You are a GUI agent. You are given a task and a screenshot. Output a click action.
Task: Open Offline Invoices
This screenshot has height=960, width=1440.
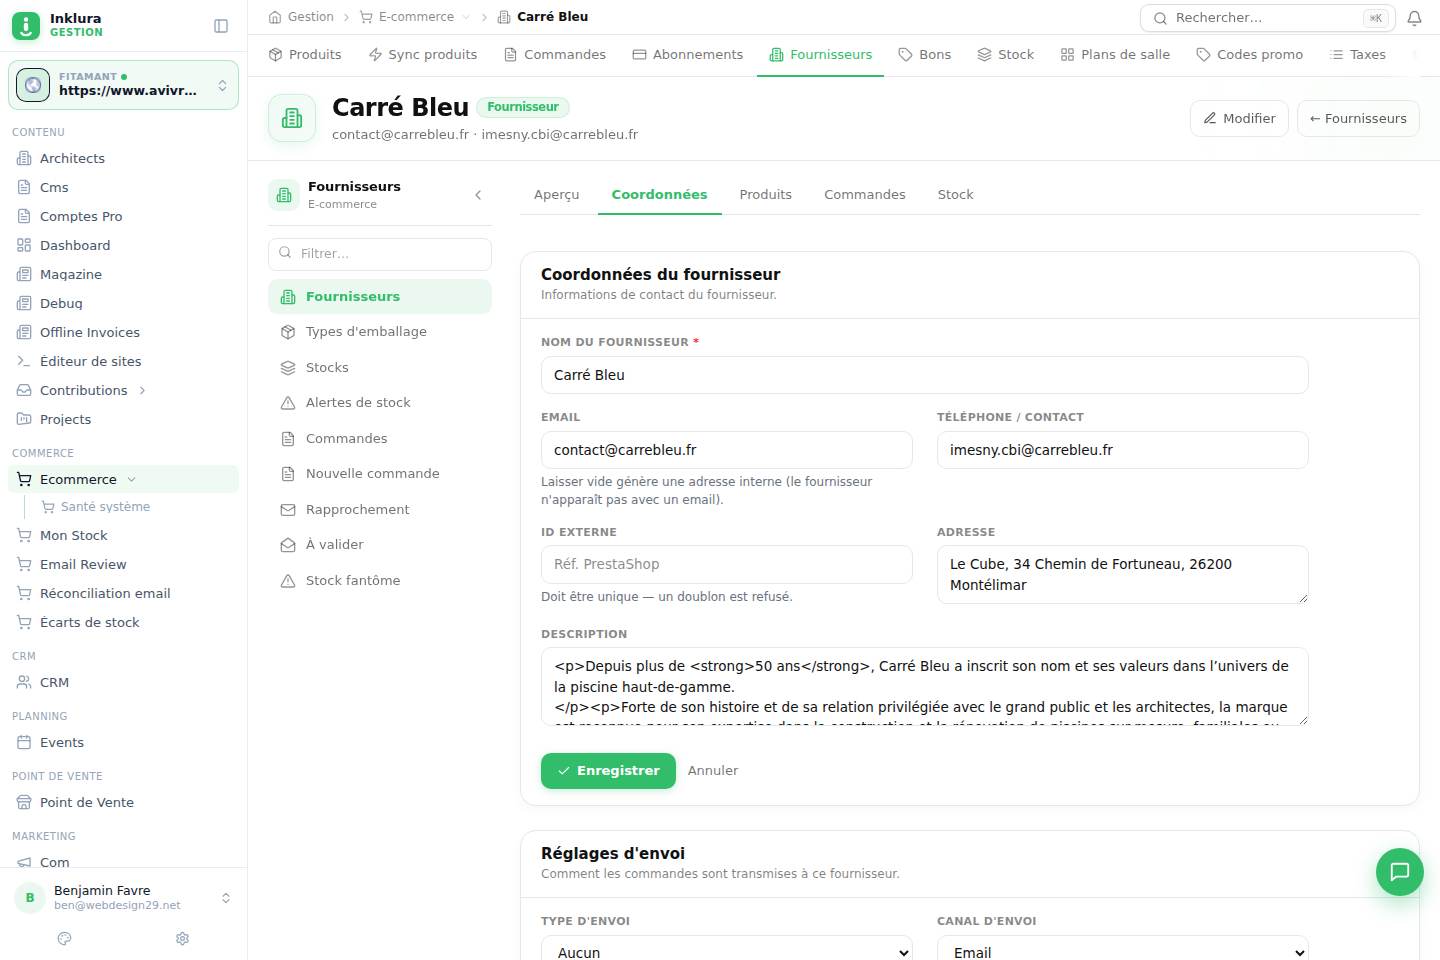(123, 332)
